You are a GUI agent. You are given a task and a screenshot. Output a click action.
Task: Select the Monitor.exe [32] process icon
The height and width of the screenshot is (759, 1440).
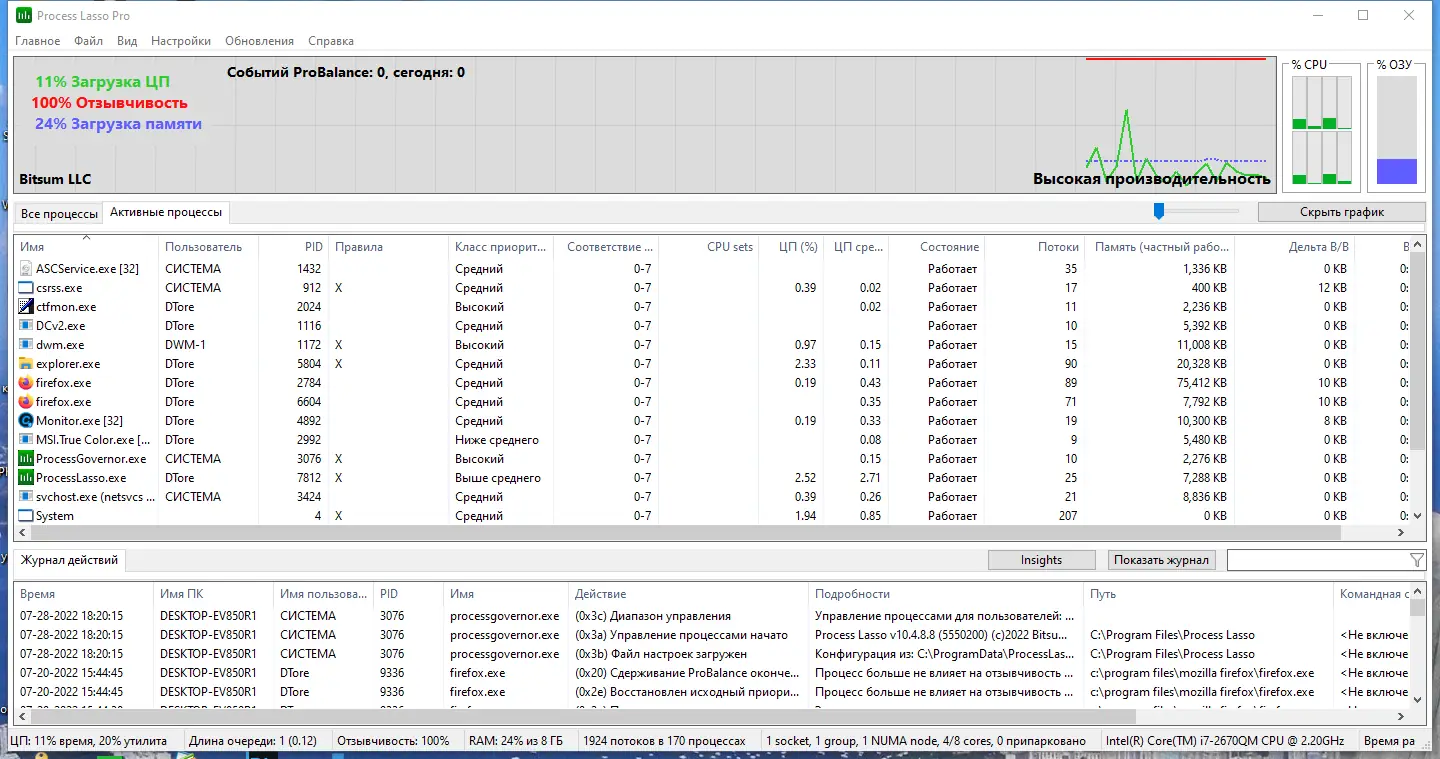point(26,421)
